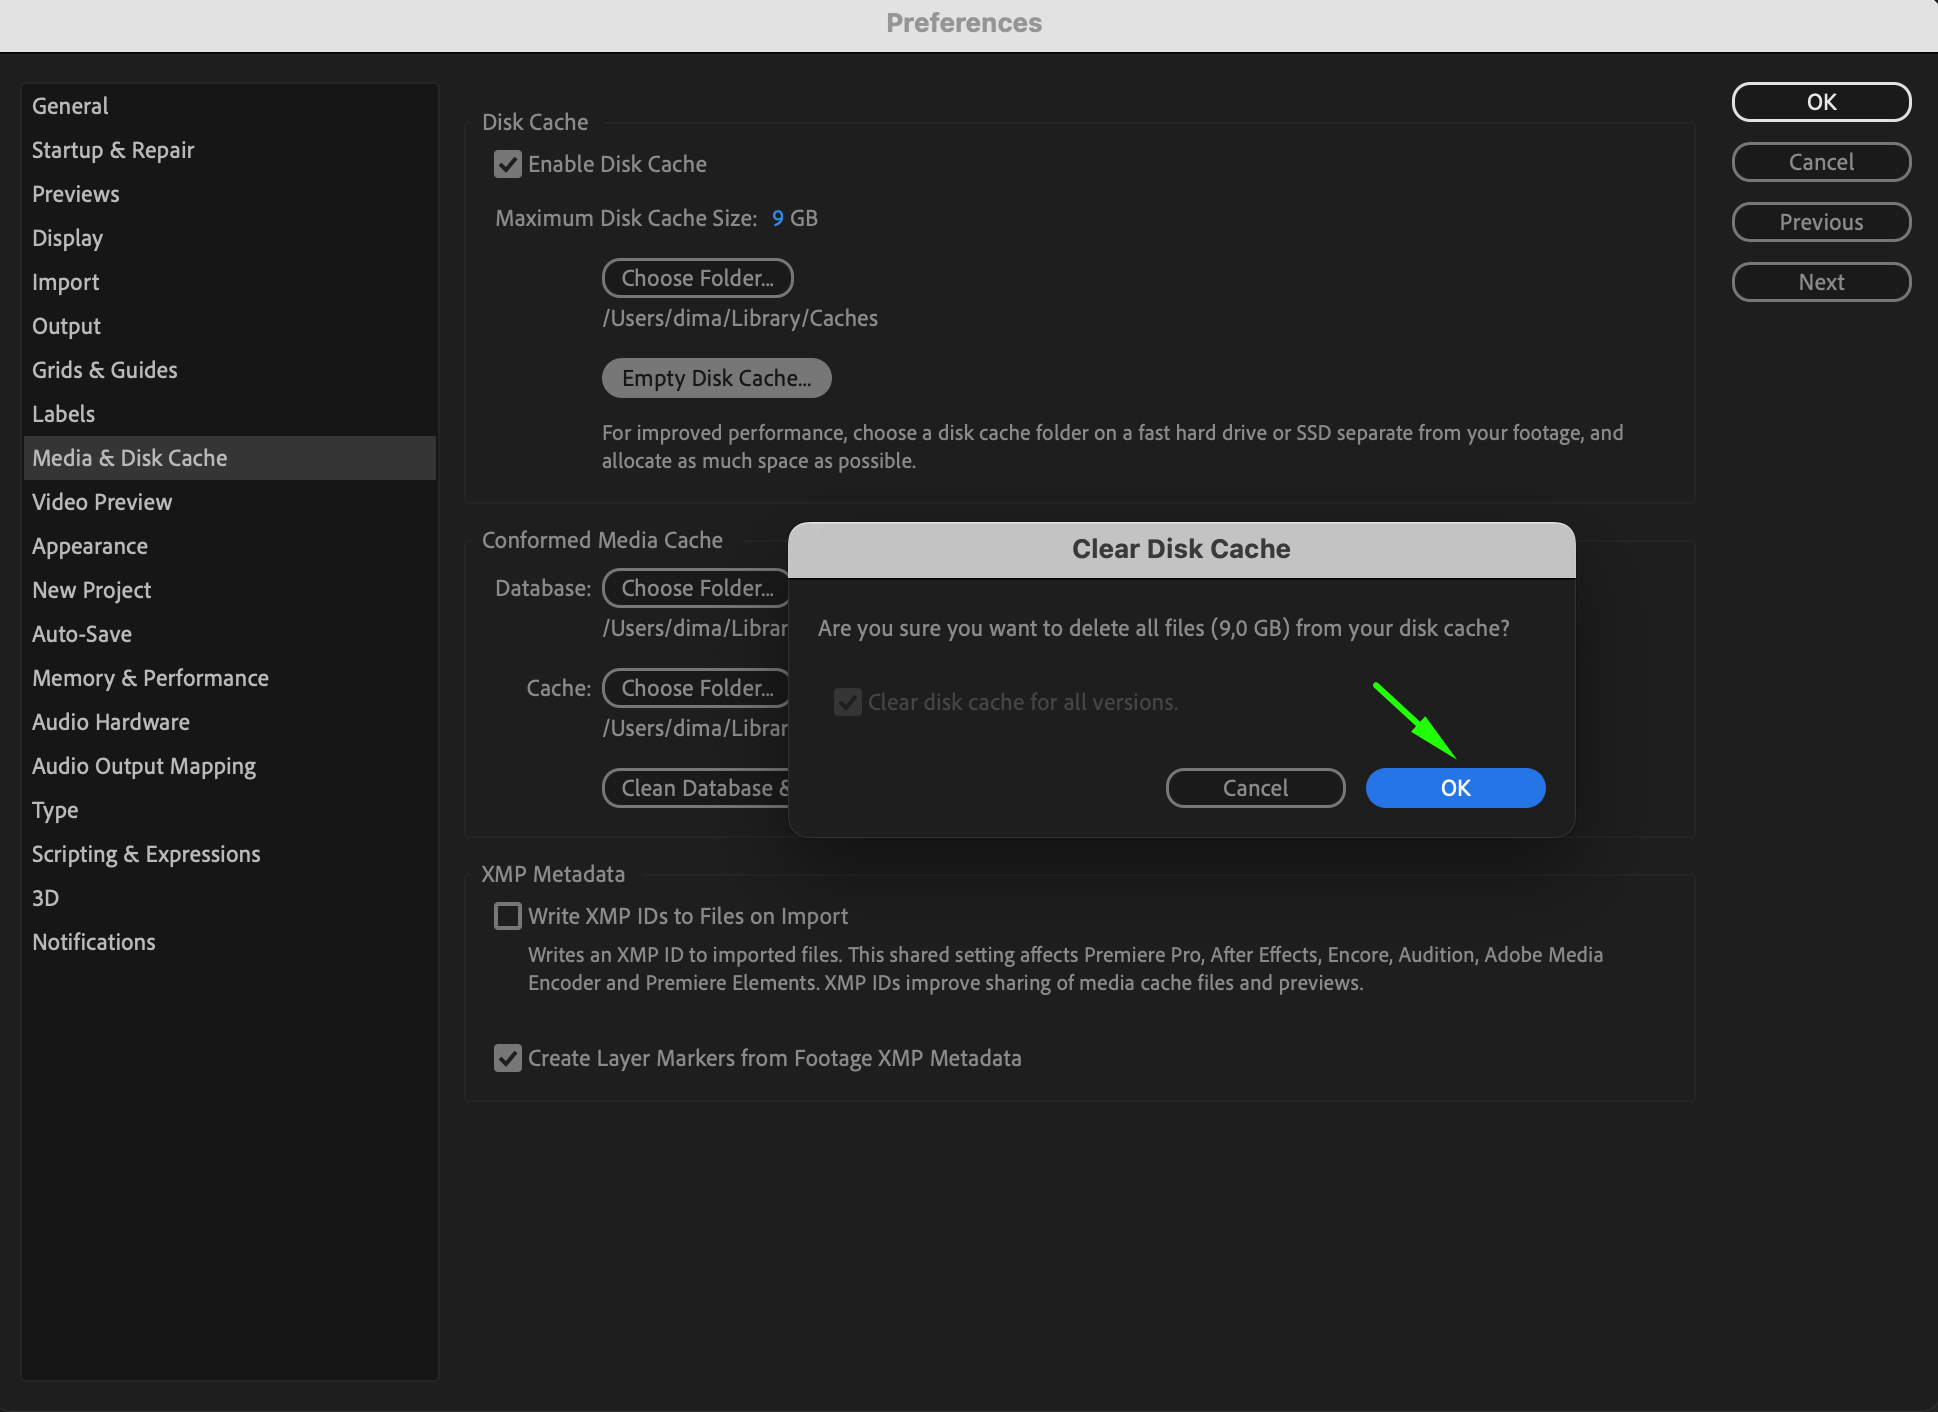Toggle Clear disk cache for all versions
The image size is (1938, 1412).
848,702
